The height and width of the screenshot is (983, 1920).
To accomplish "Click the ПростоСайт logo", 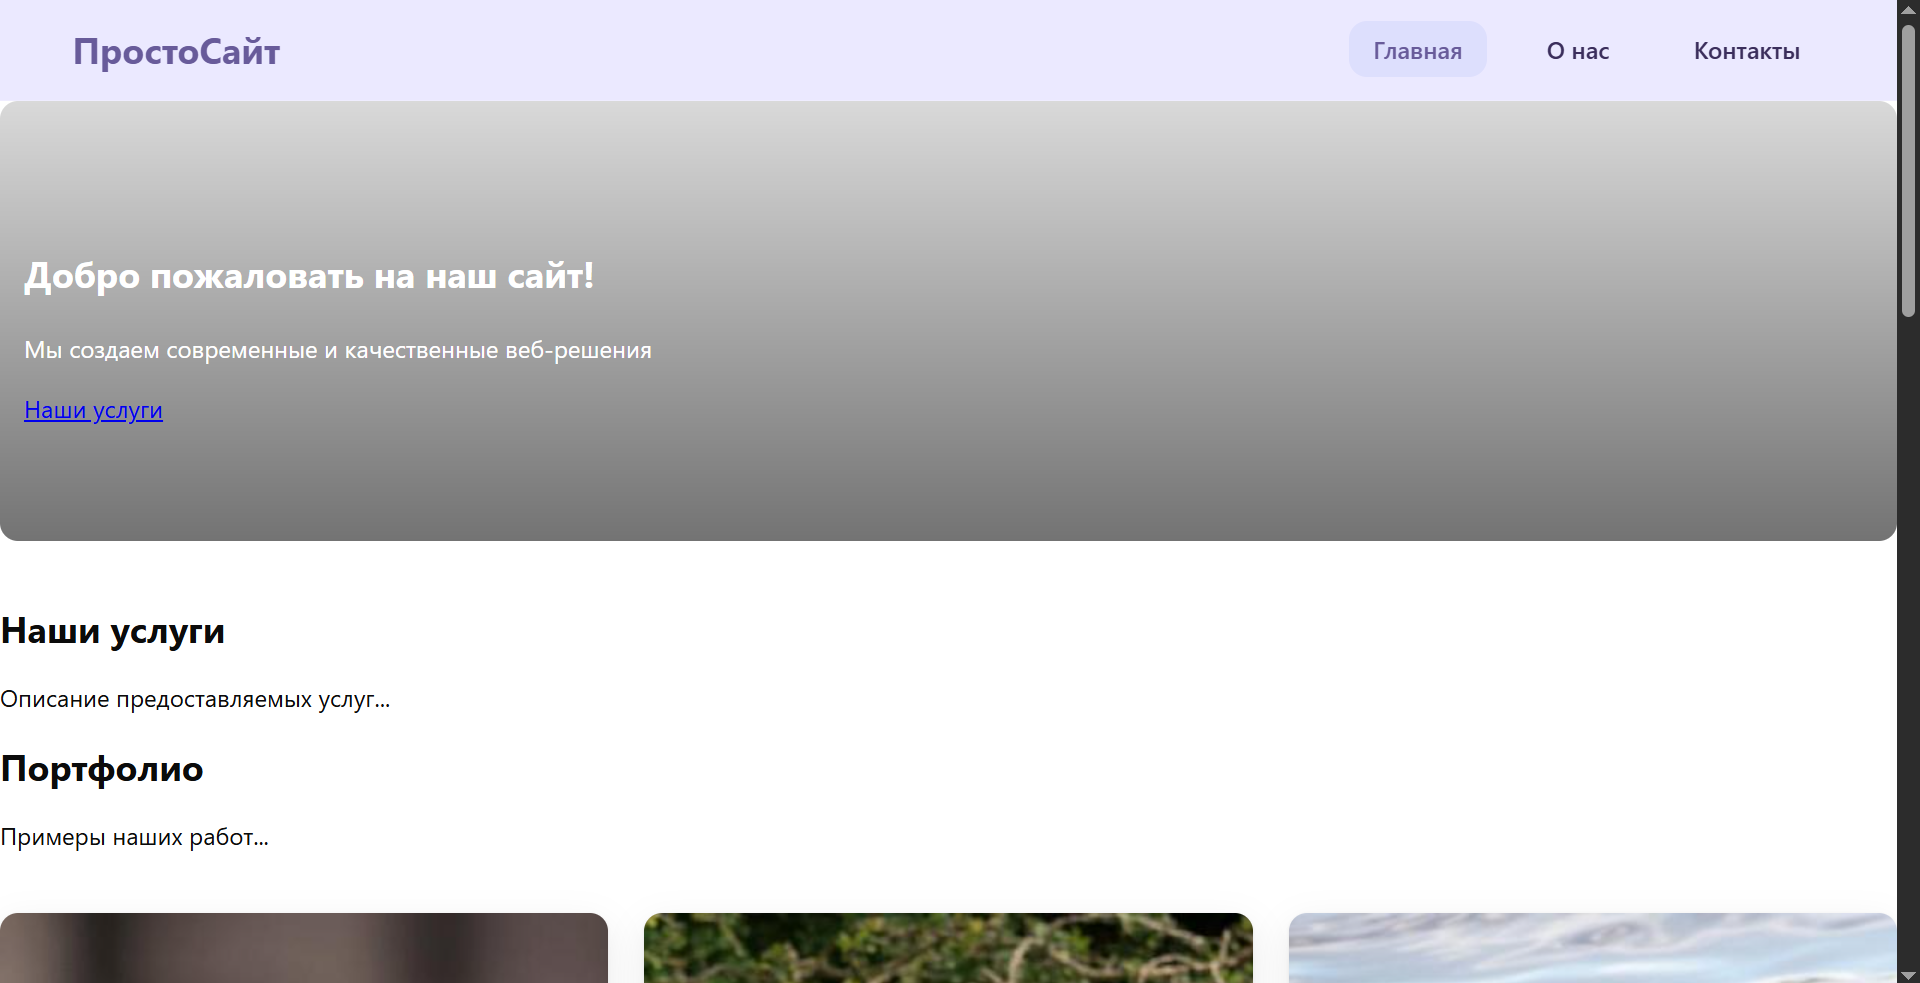I will click(x=176, y=51).
